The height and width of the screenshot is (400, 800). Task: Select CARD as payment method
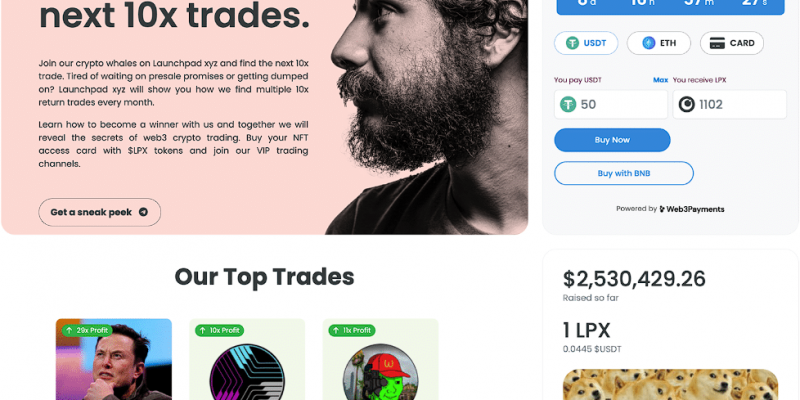tap(732, 43)
